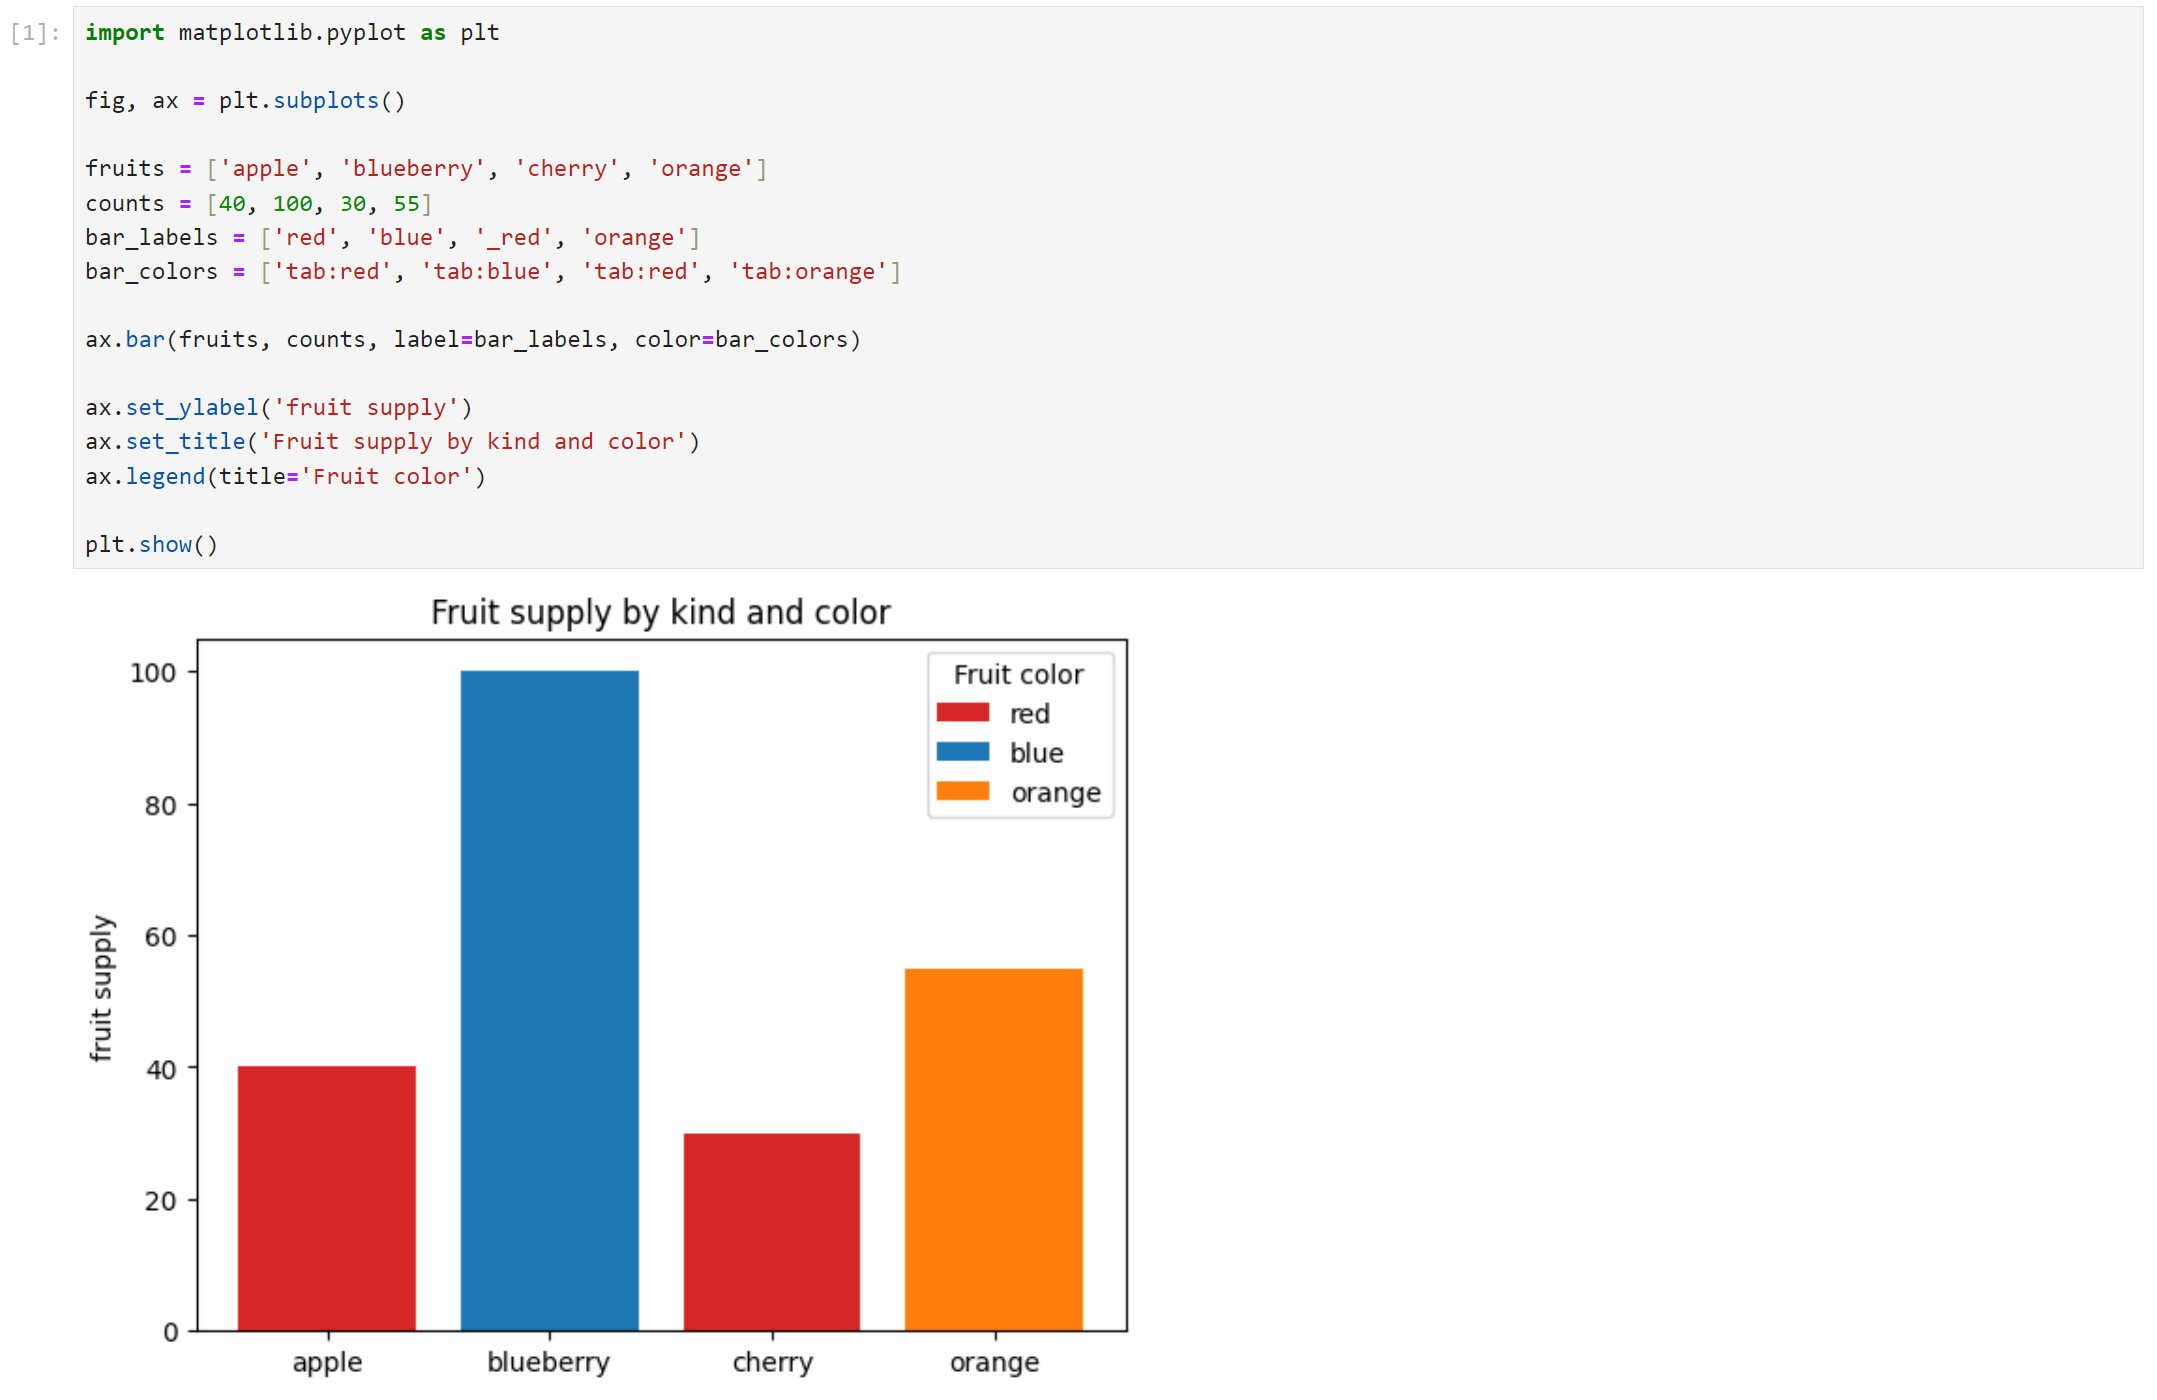Screen dimensions: 2157x1400
Task: Click the cherry bar in chart
Action: pos(771,1231)
